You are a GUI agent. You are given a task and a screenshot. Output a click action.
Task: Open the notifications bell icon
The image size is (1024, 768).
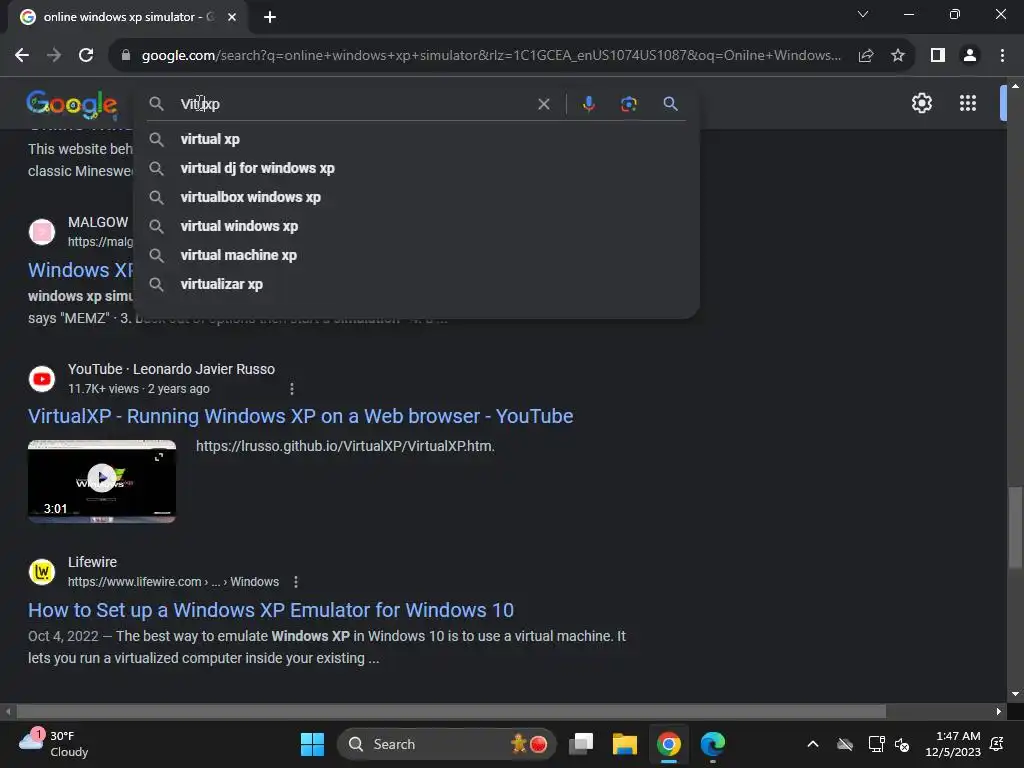997,744
